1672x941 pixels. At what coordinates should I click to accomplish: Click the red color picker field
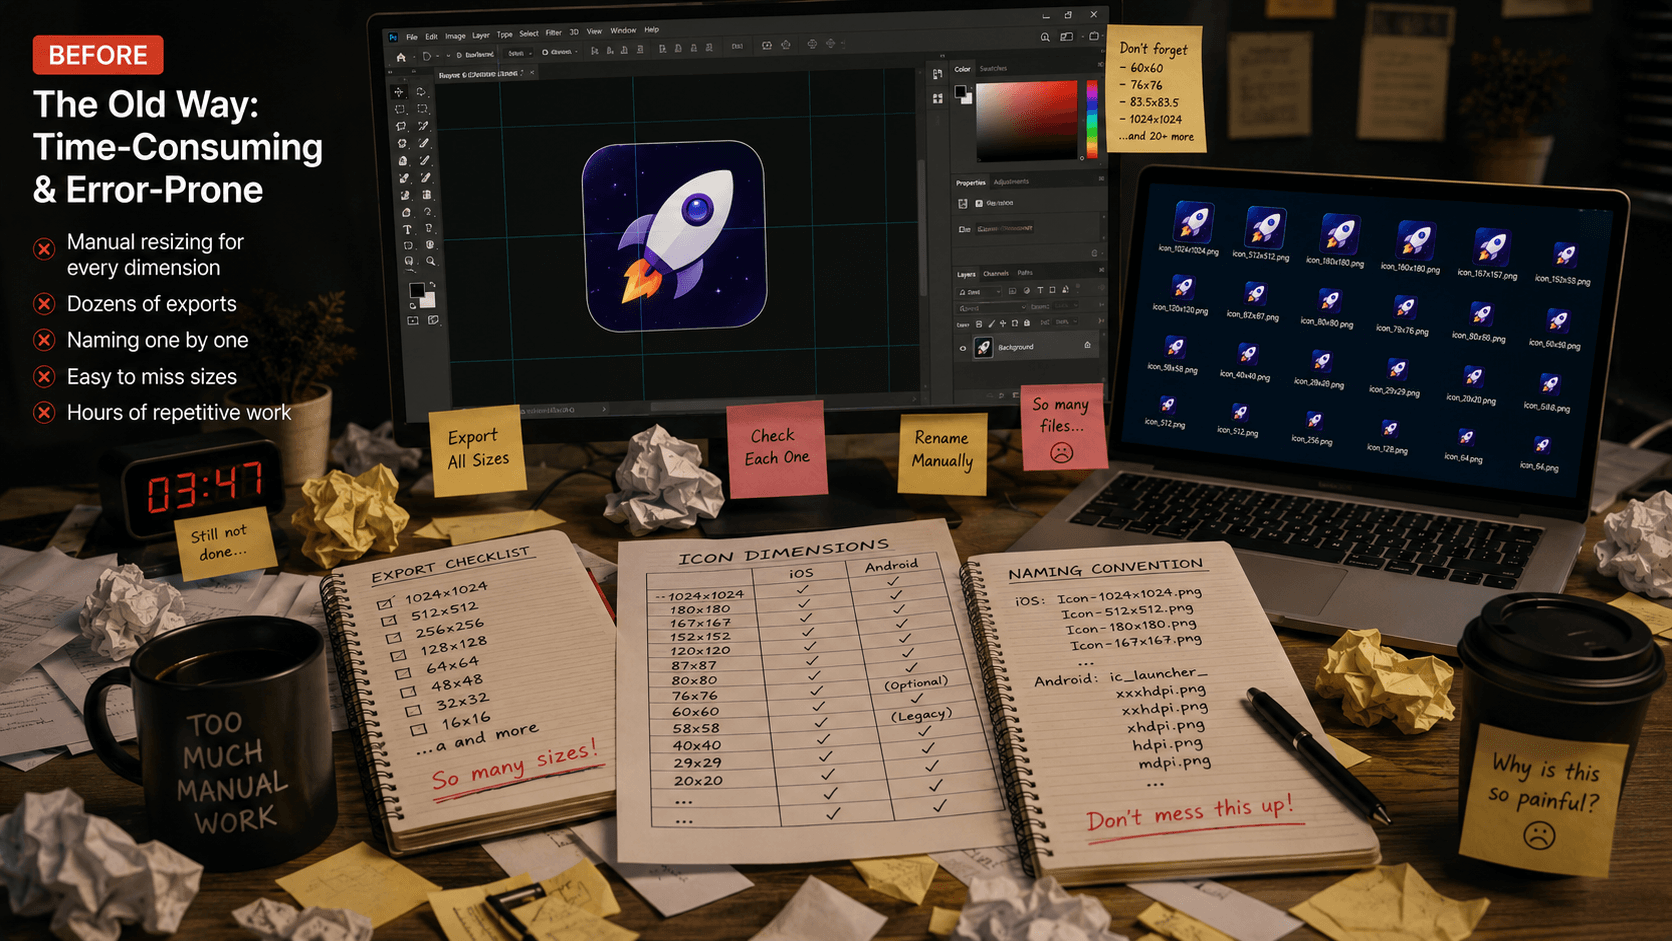click(1027, 121)
